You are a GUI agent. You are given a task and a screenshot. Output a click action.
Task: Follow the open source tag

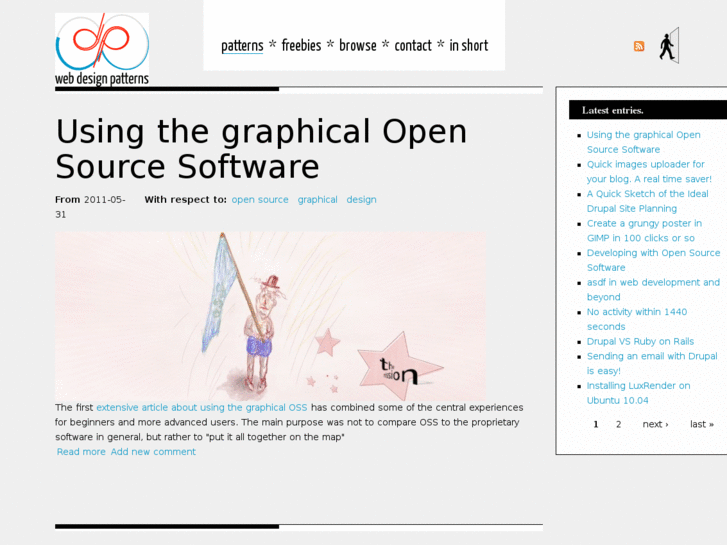click(260, 199)
